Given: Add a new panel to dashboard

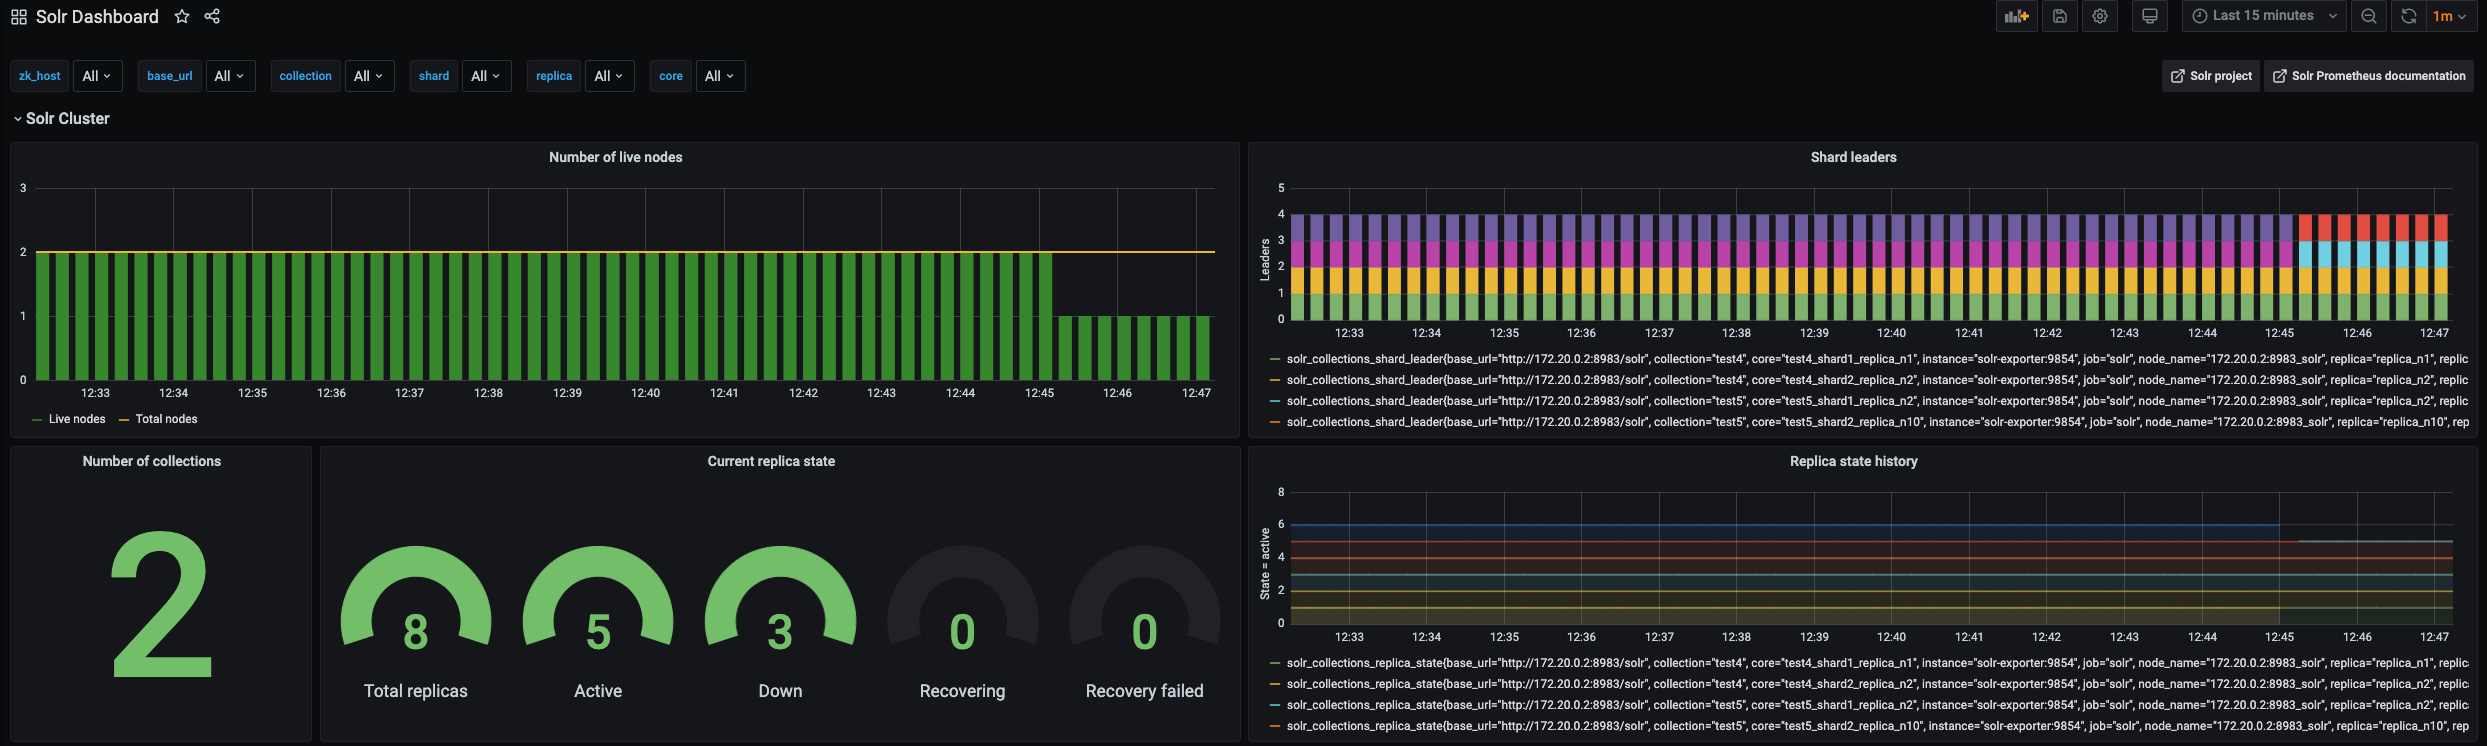Looking at the screenshot, I should click(x=2017, y=16).
